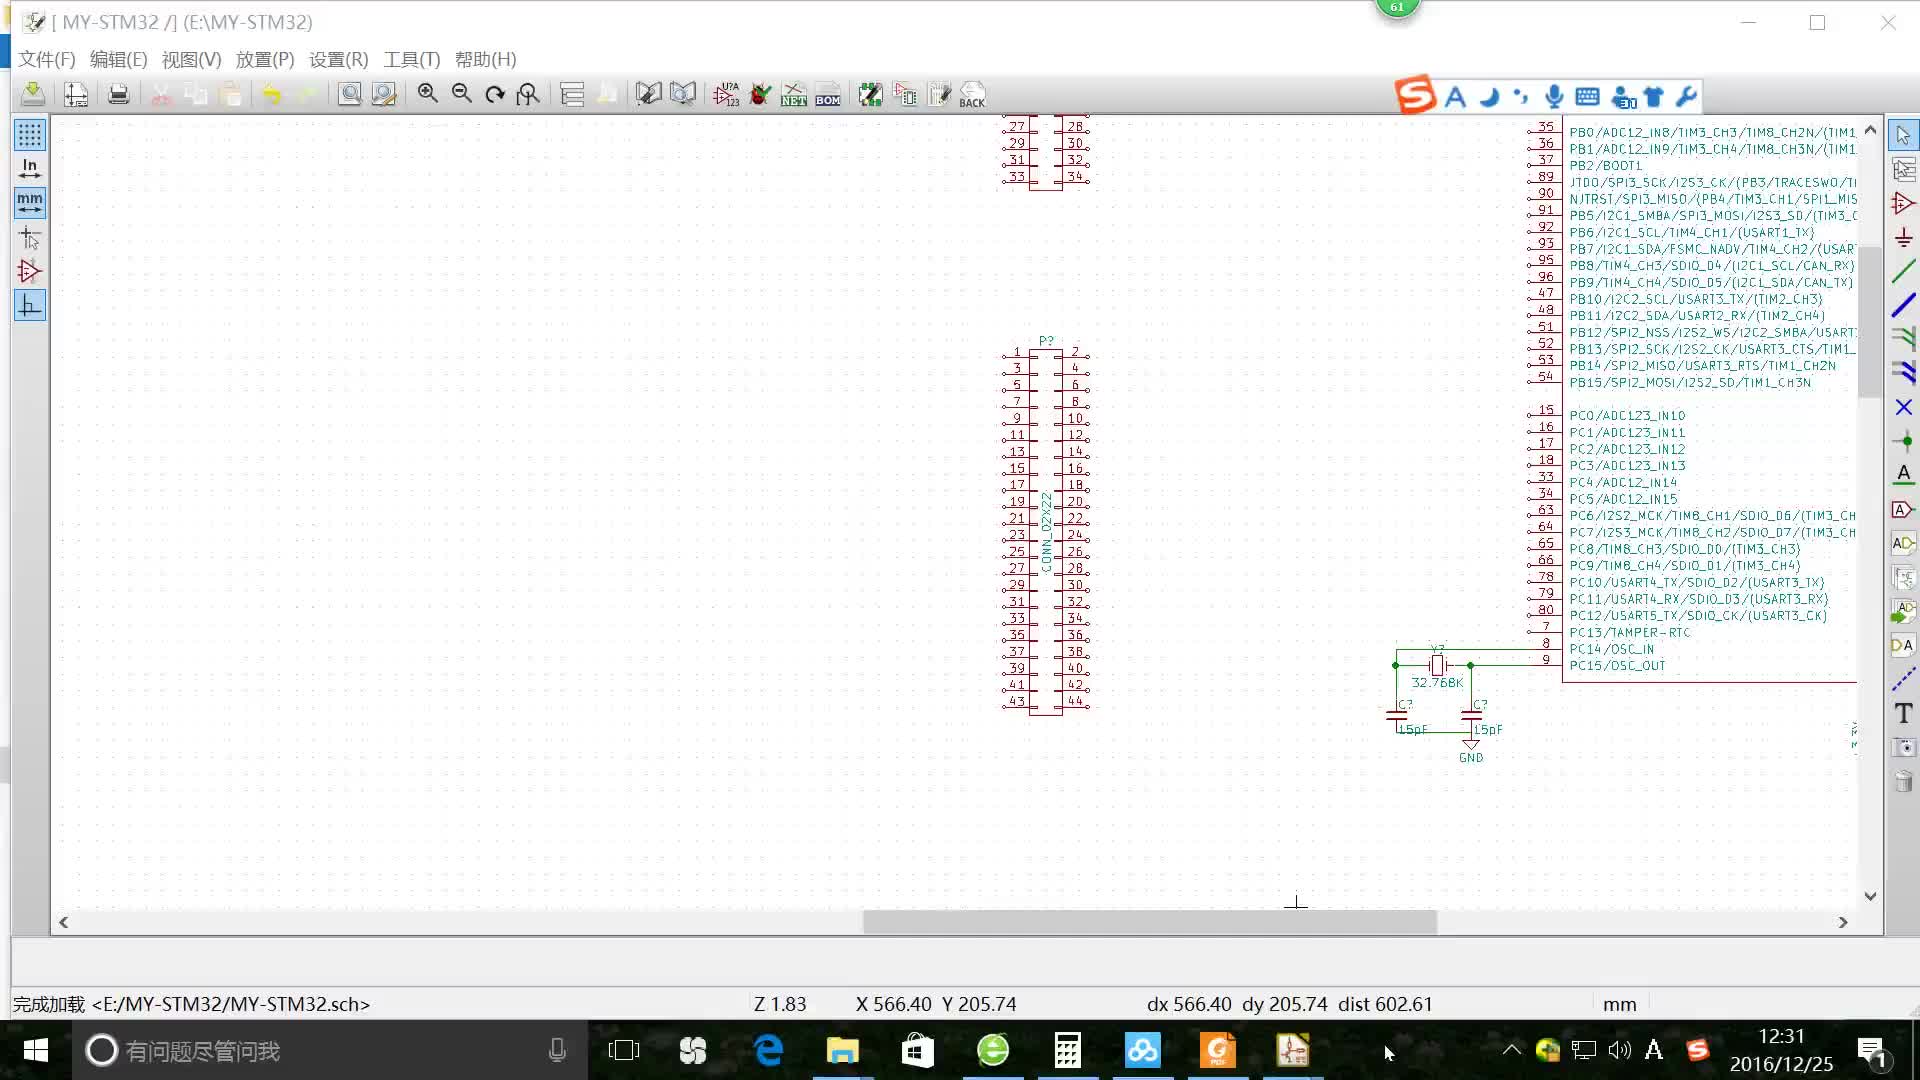Click the print schematic button
This screenshot has height=1080, width=1920.
pyautogui.click(x=116, y=94)
